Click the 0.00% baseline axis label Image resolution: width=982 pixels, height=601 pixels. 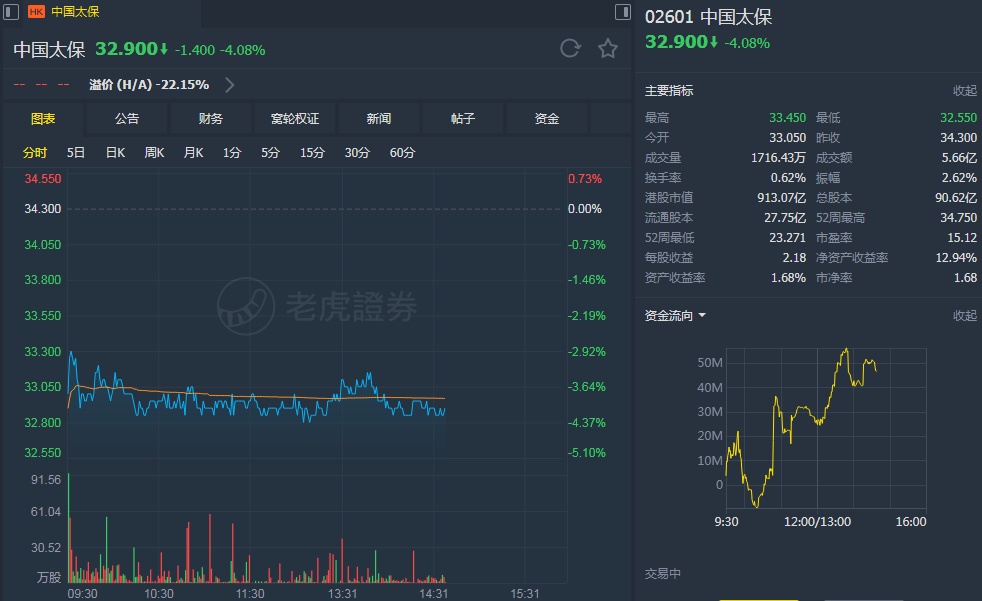pyautogui.click(x=585, y=209)
